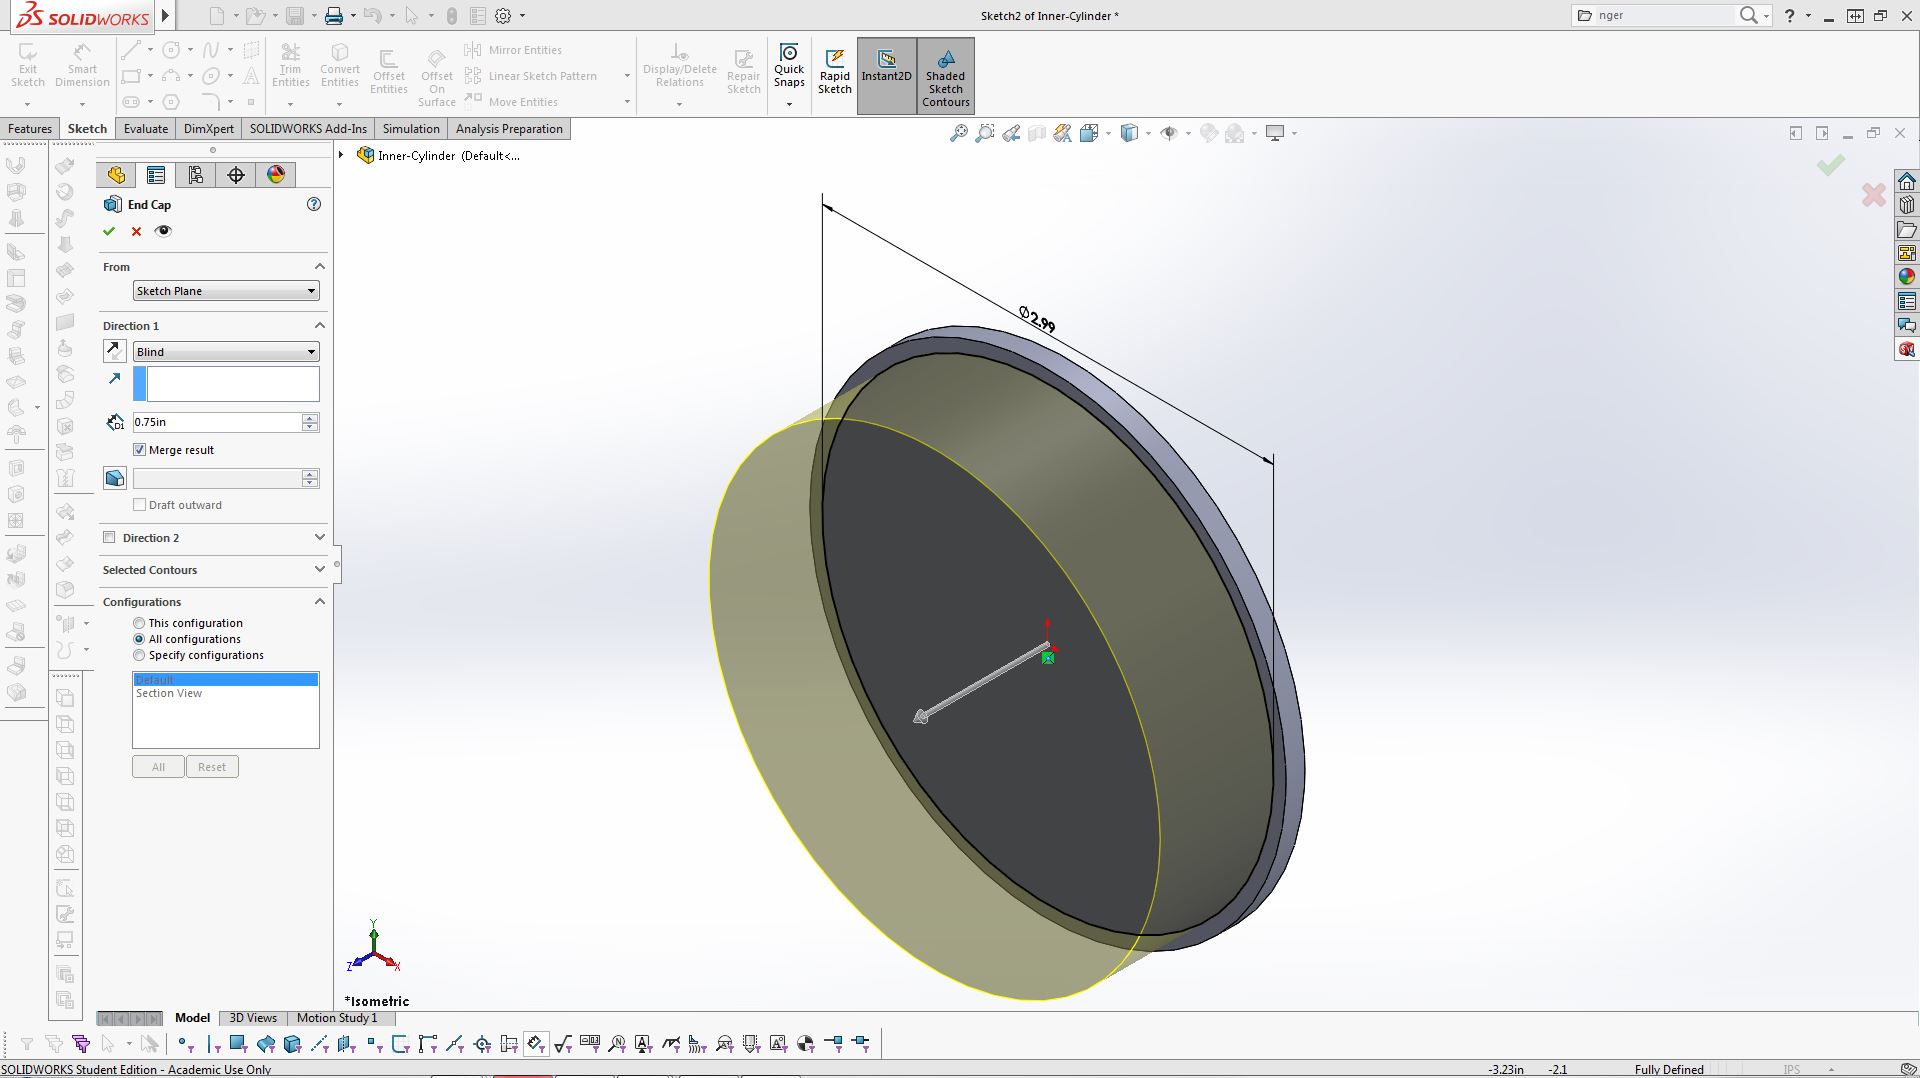Expand SOLIDWORKS main menu arrow
The width and height of the screenshot is (1920, 1078).
click(x=166, y=15)
